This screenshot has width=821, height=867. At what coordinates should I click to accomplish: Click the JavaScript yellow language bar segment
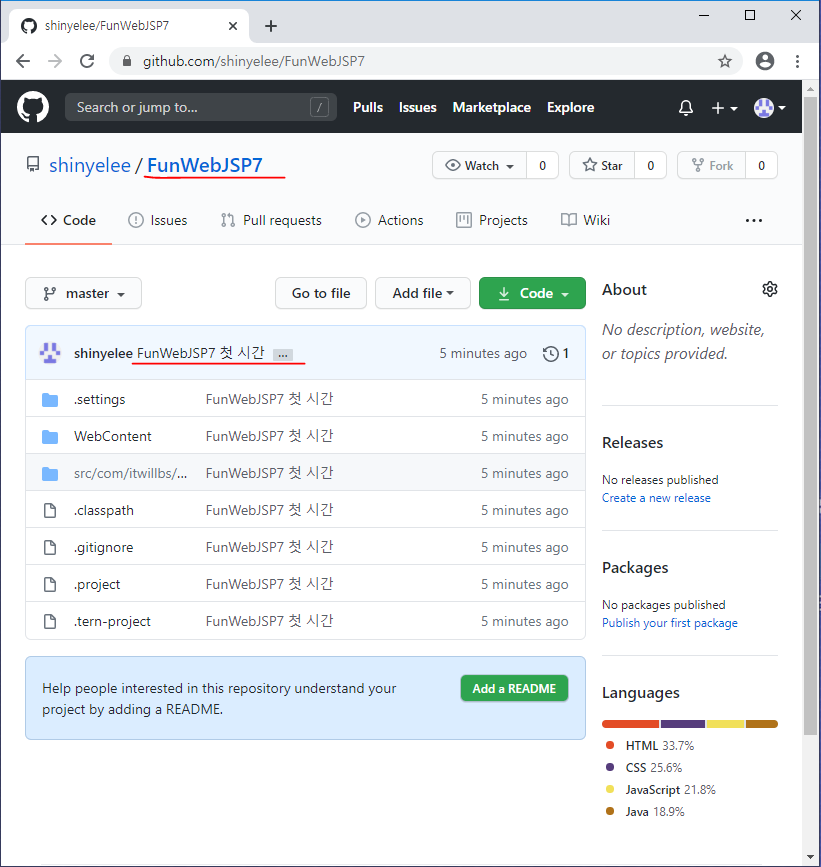coord(725,724)
